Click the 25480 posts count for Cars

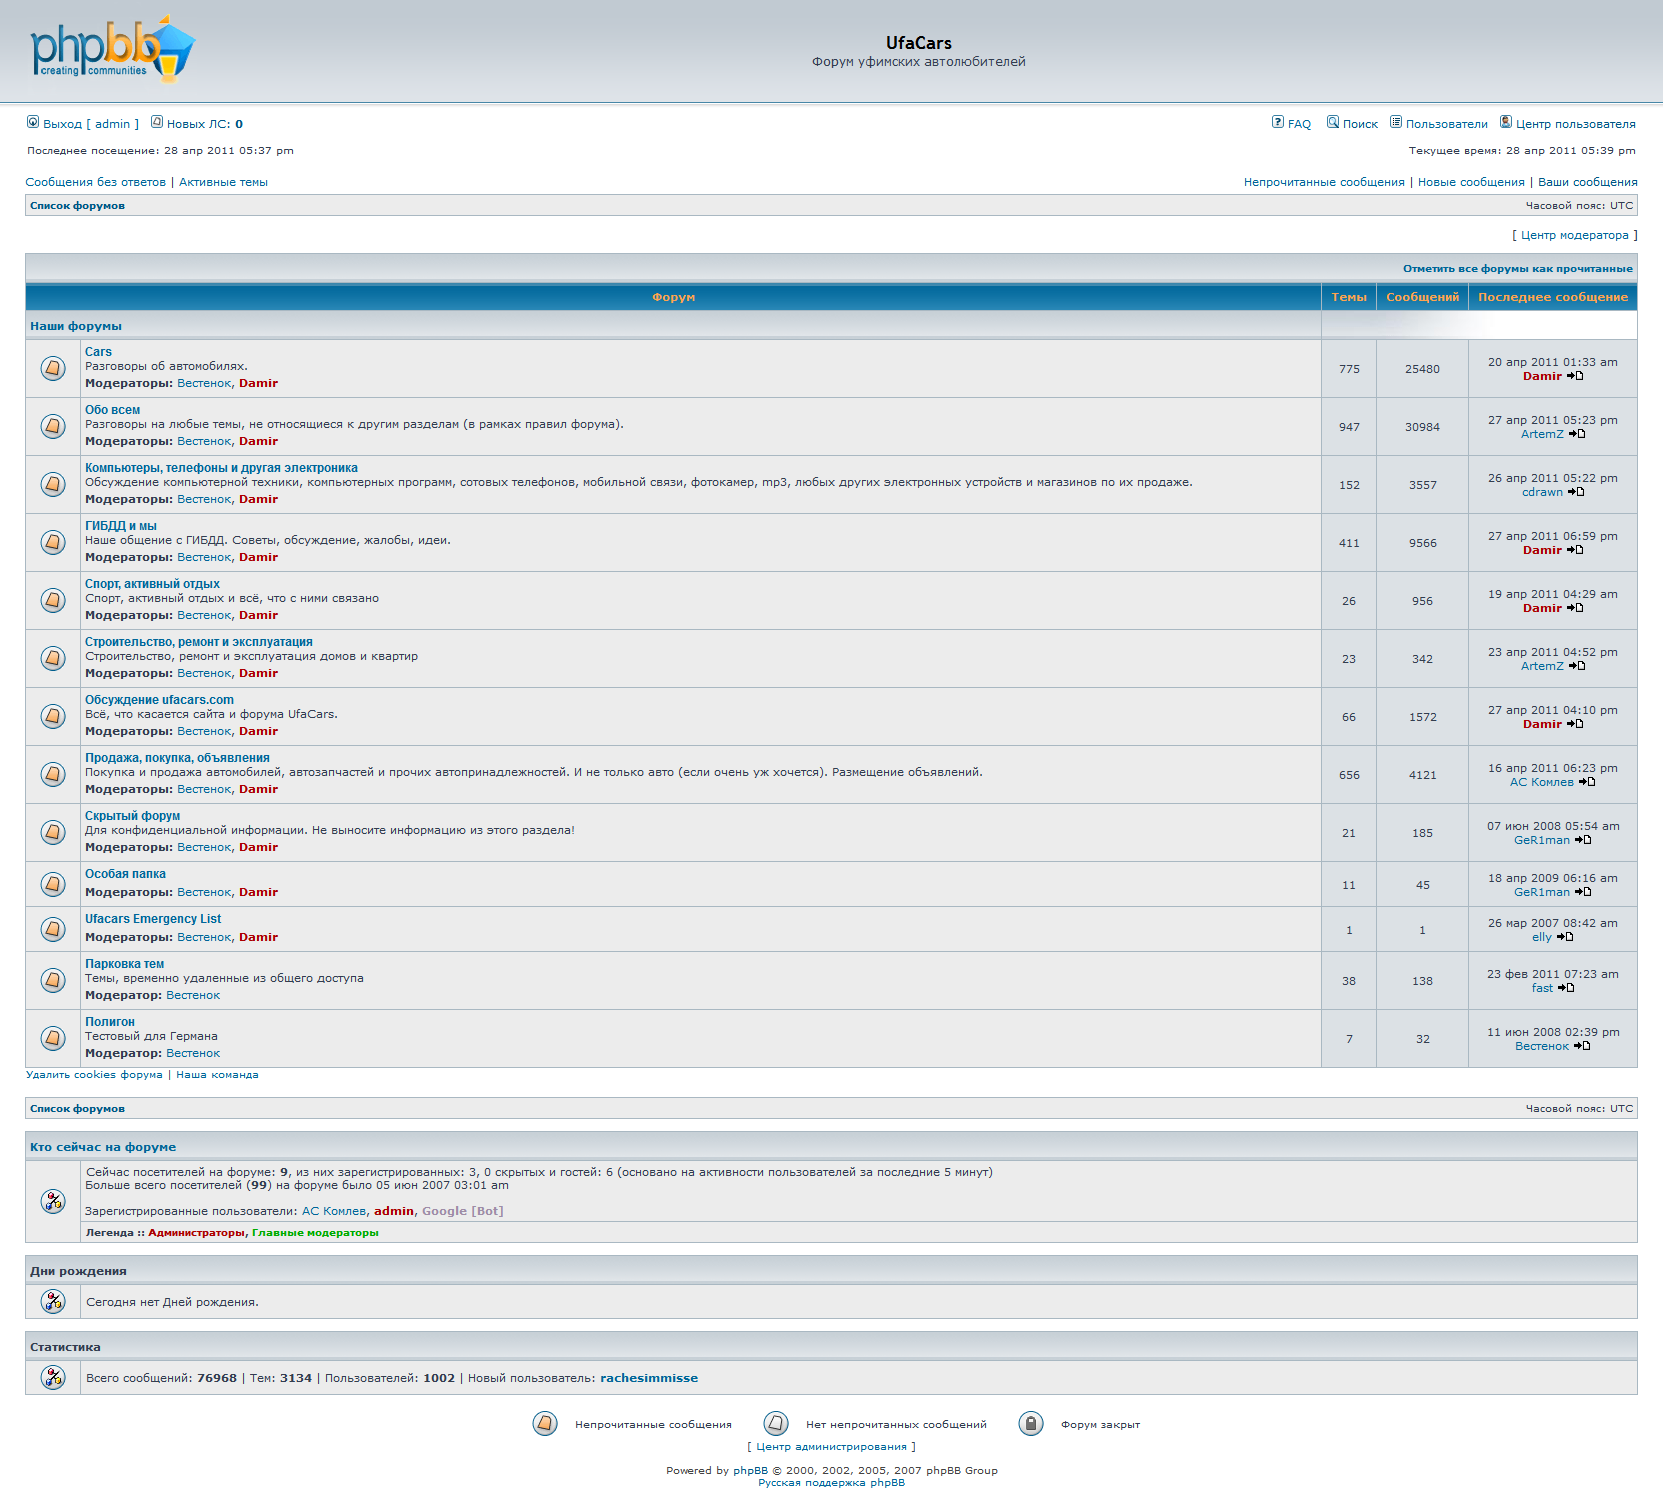1422,369
